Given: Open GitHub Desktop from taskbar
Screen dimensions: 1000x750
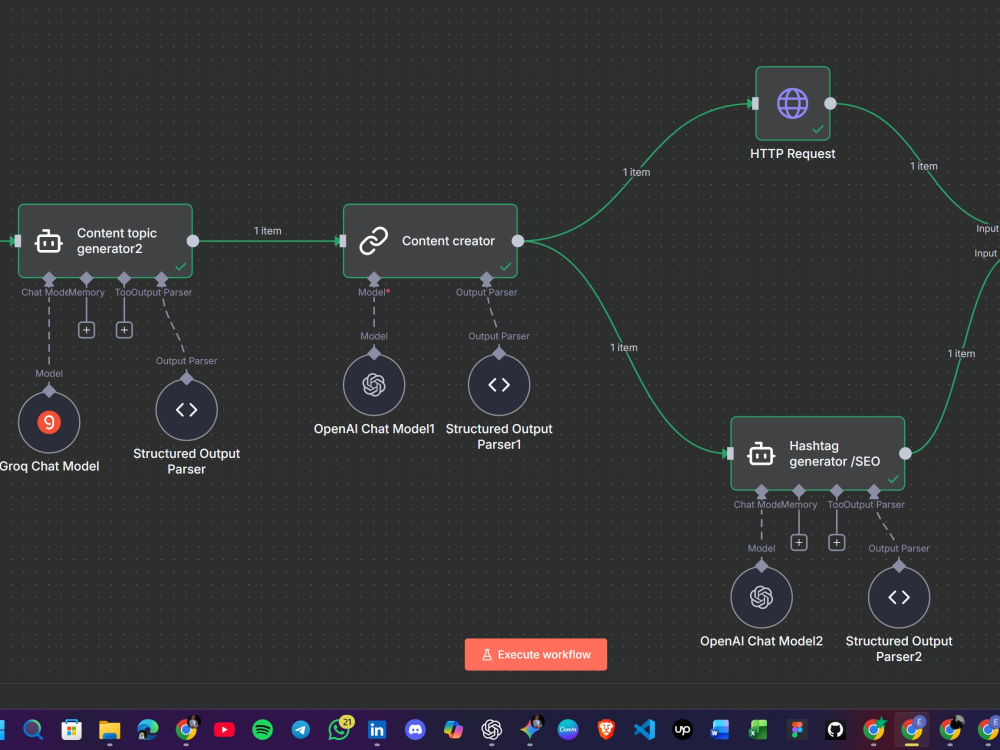Looking at the screenshot, I should [x=835, y=729].
